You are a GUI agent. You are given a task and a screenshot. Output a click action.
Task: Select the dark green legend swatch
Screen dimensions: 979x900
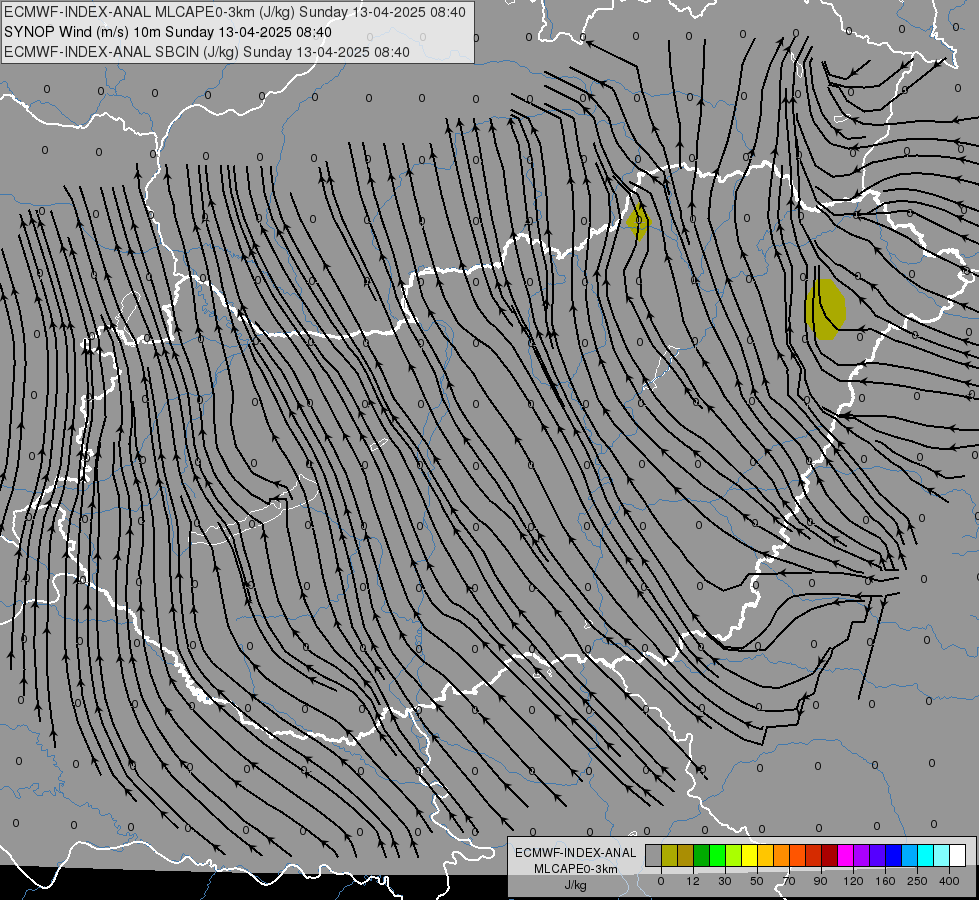coord(702,855)
